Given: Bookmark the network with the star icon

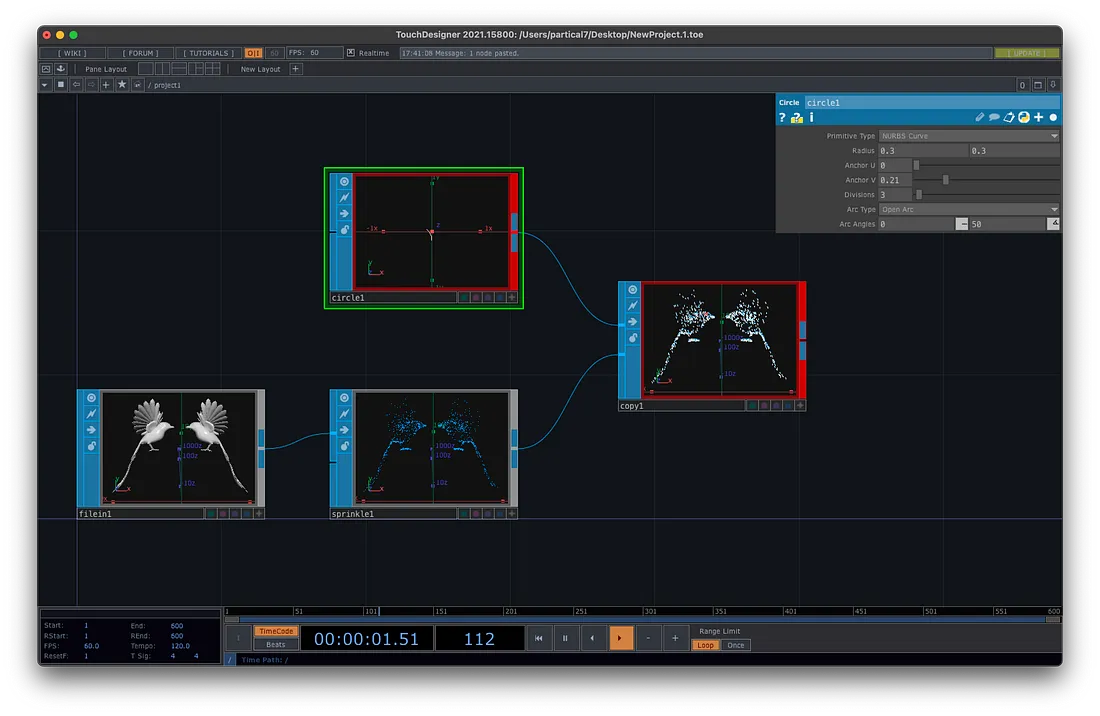Looking at the screenshot, I should (122, 85).
